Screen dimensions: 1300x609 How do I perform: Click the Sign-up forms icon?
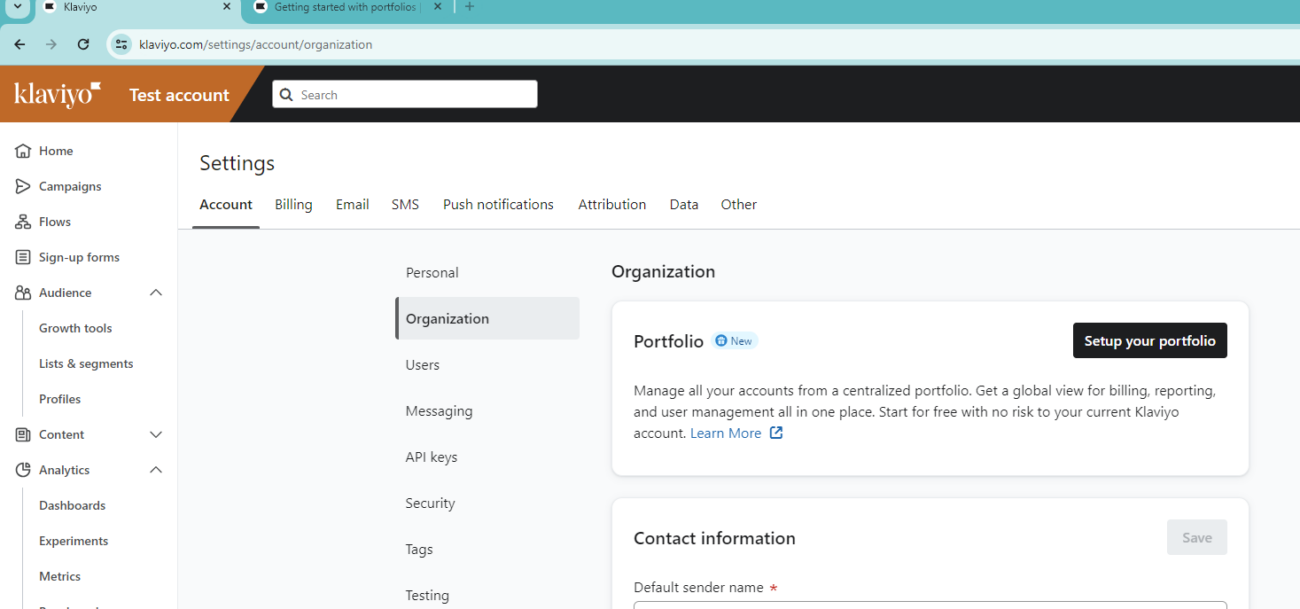22,257
